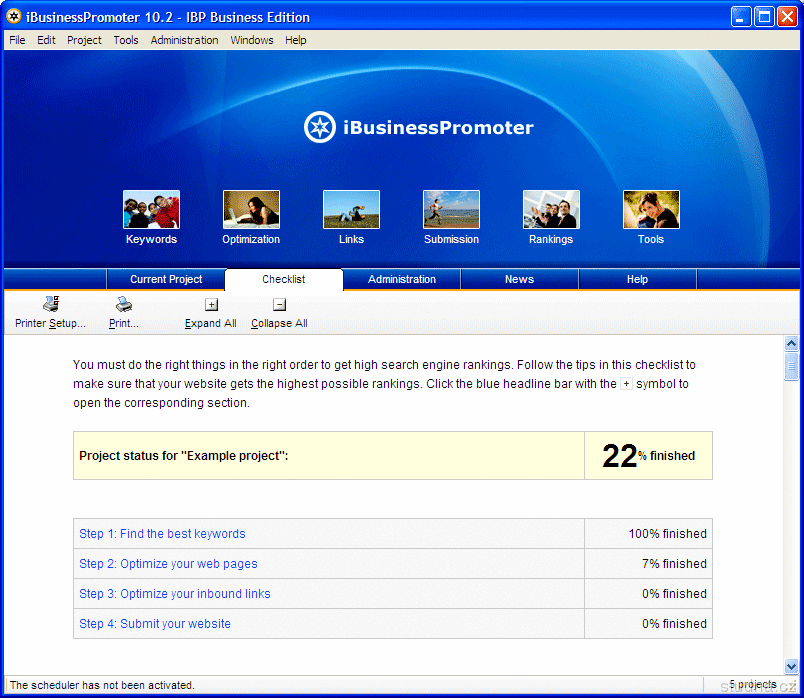Open the Optimization module icon
Screen dimensions: 804x698
251,210
